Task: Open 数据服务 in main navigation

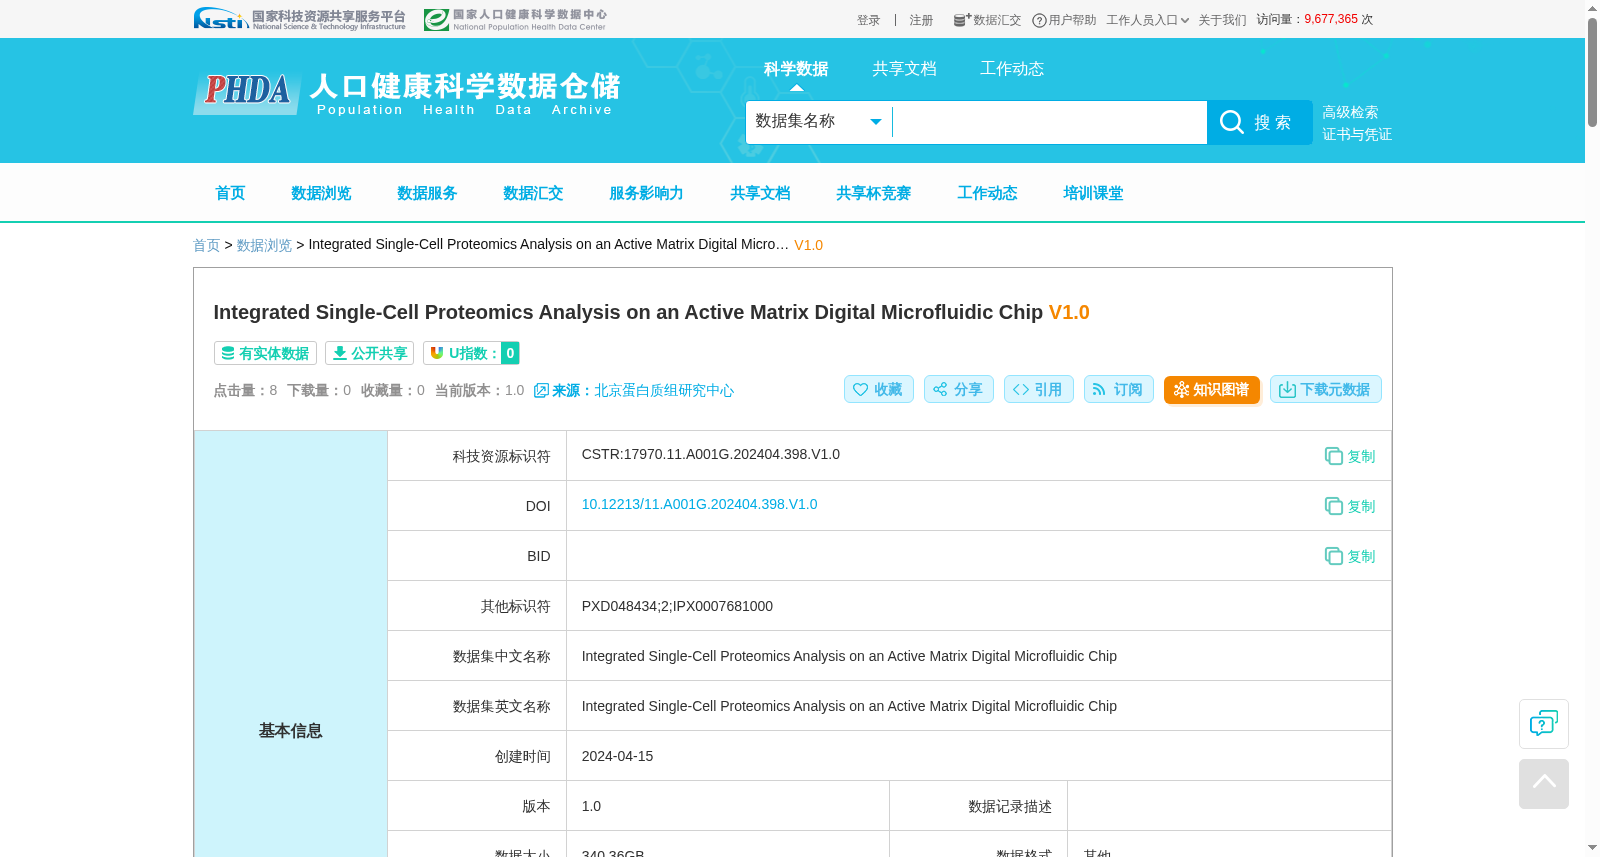Action: [427, 193]
